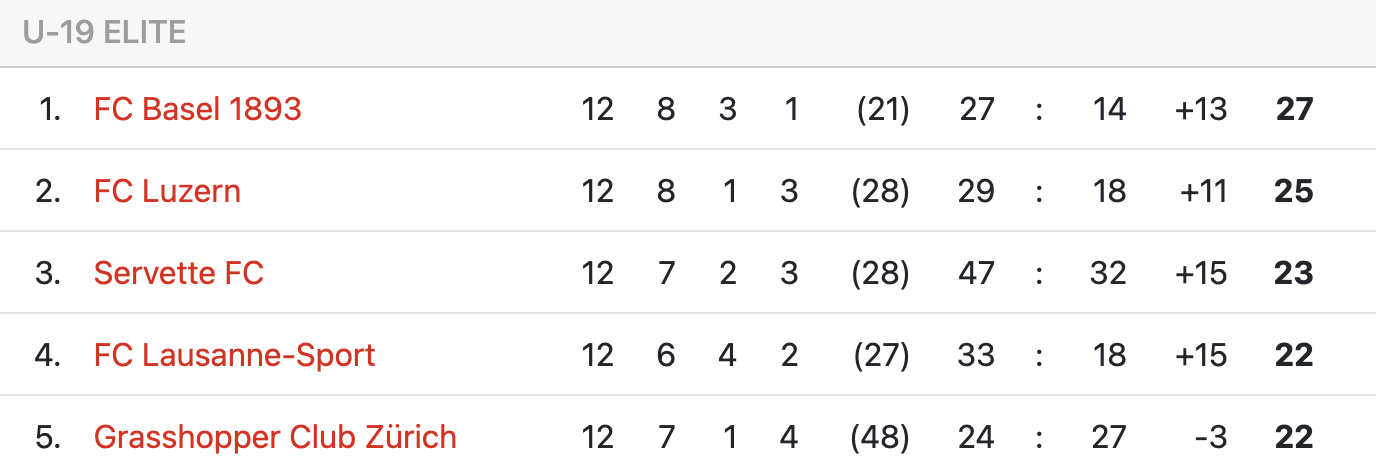Click the (21) value in Basel's row
1376x476 pixels.
(x=882, y=109)
